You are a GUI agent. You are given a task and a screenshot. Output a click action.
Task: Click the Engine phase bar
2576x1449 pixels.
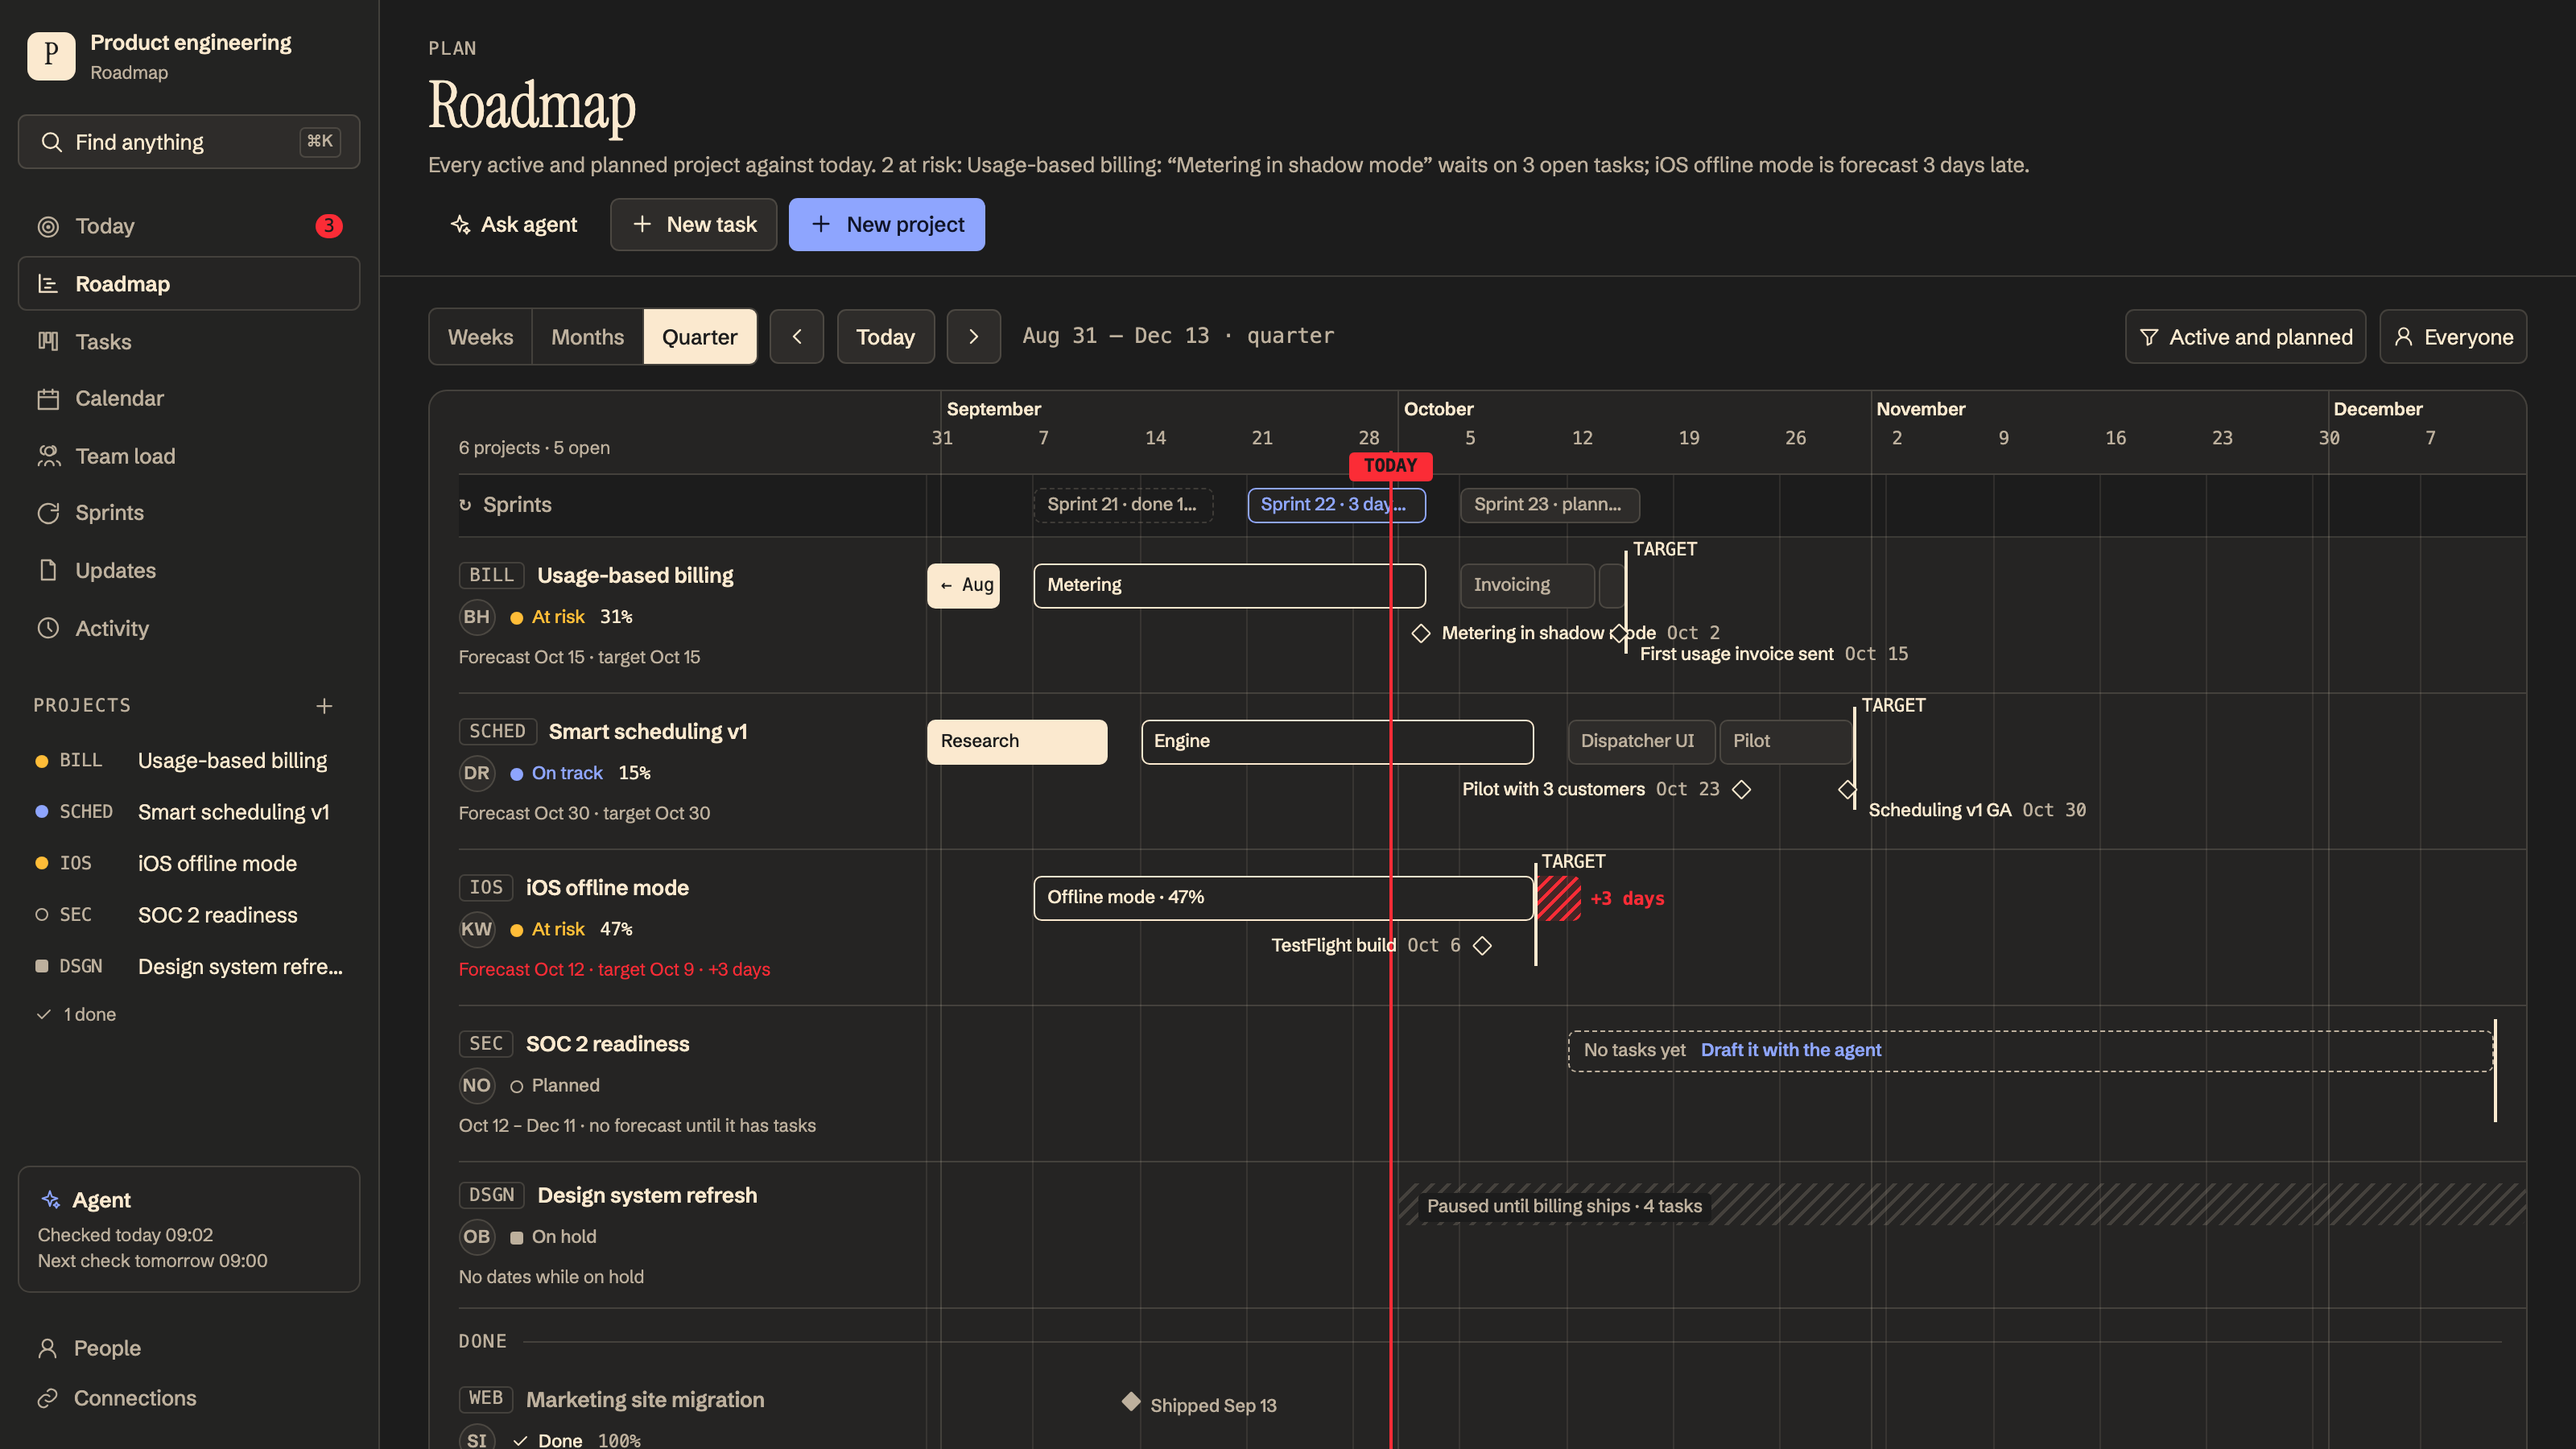coord(1337,741)
